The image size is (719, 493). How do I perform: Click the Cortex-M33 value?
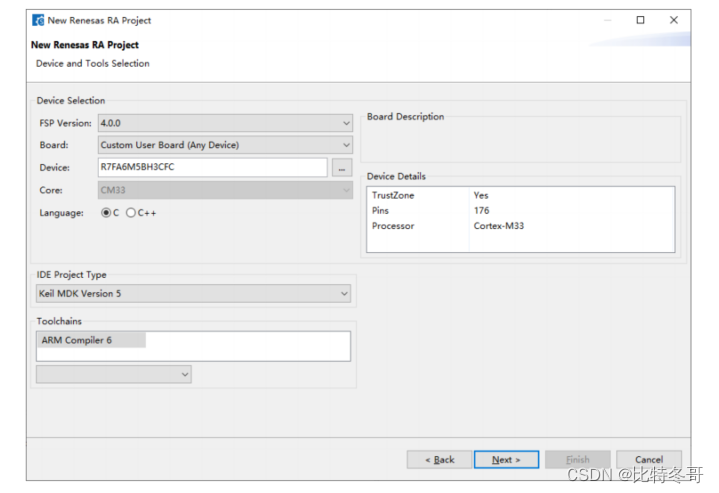(499, 226)
